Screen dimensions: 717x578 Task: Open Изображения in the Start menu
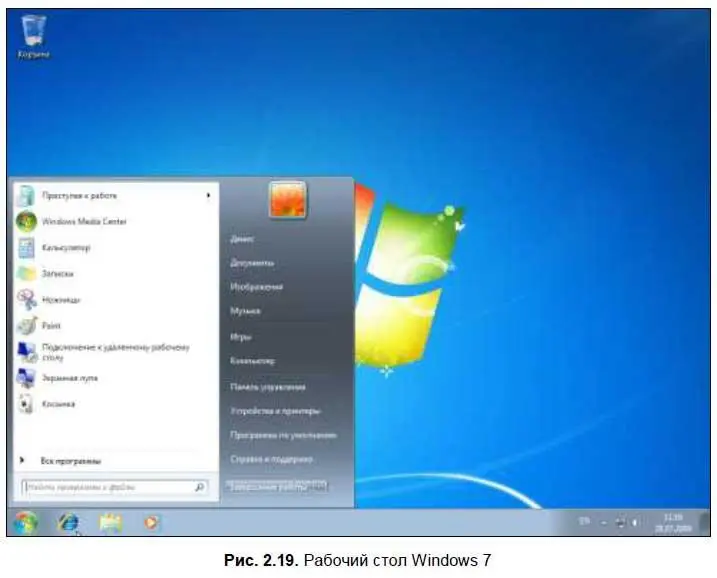point(257,287)
